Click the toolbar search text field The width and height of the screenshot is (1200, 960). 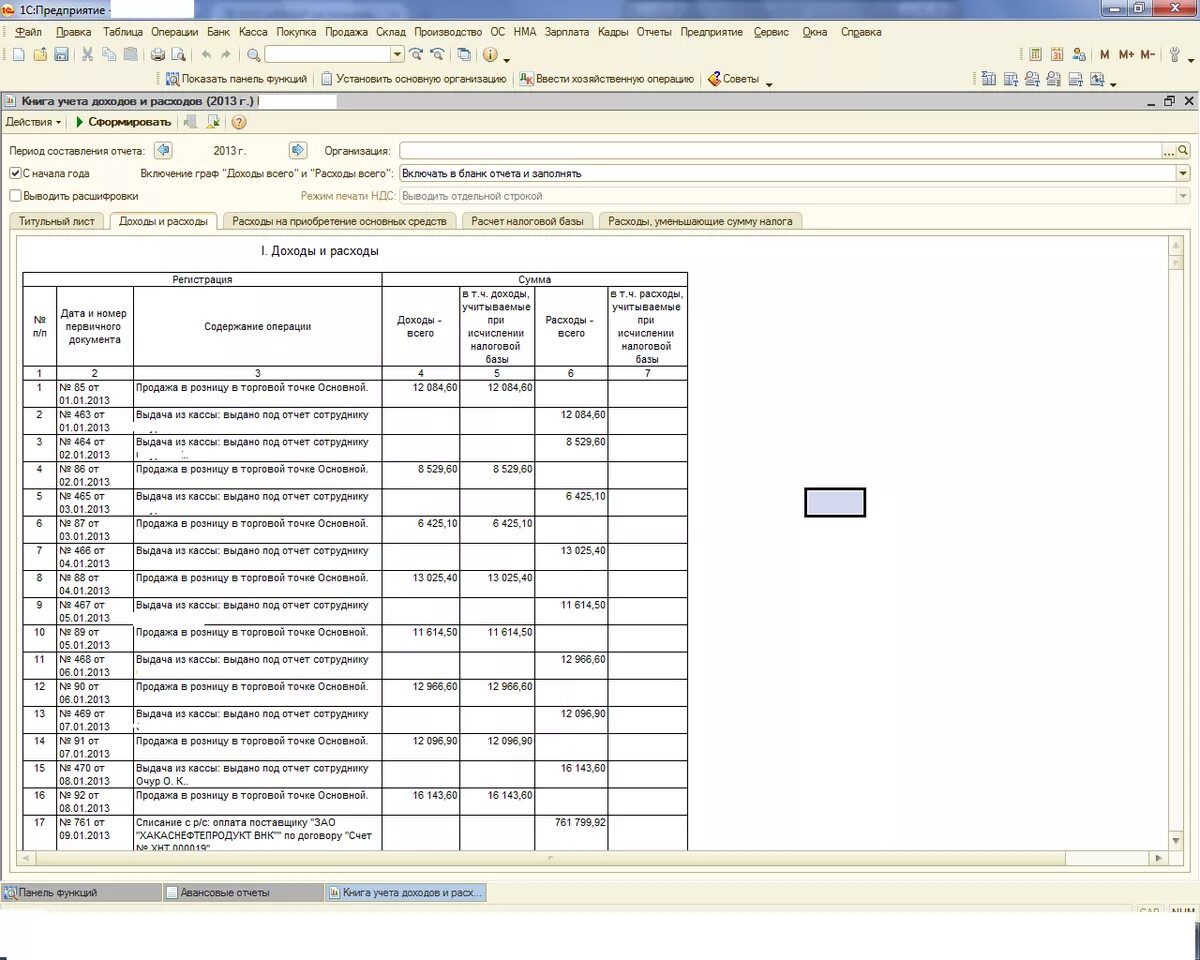328,54
